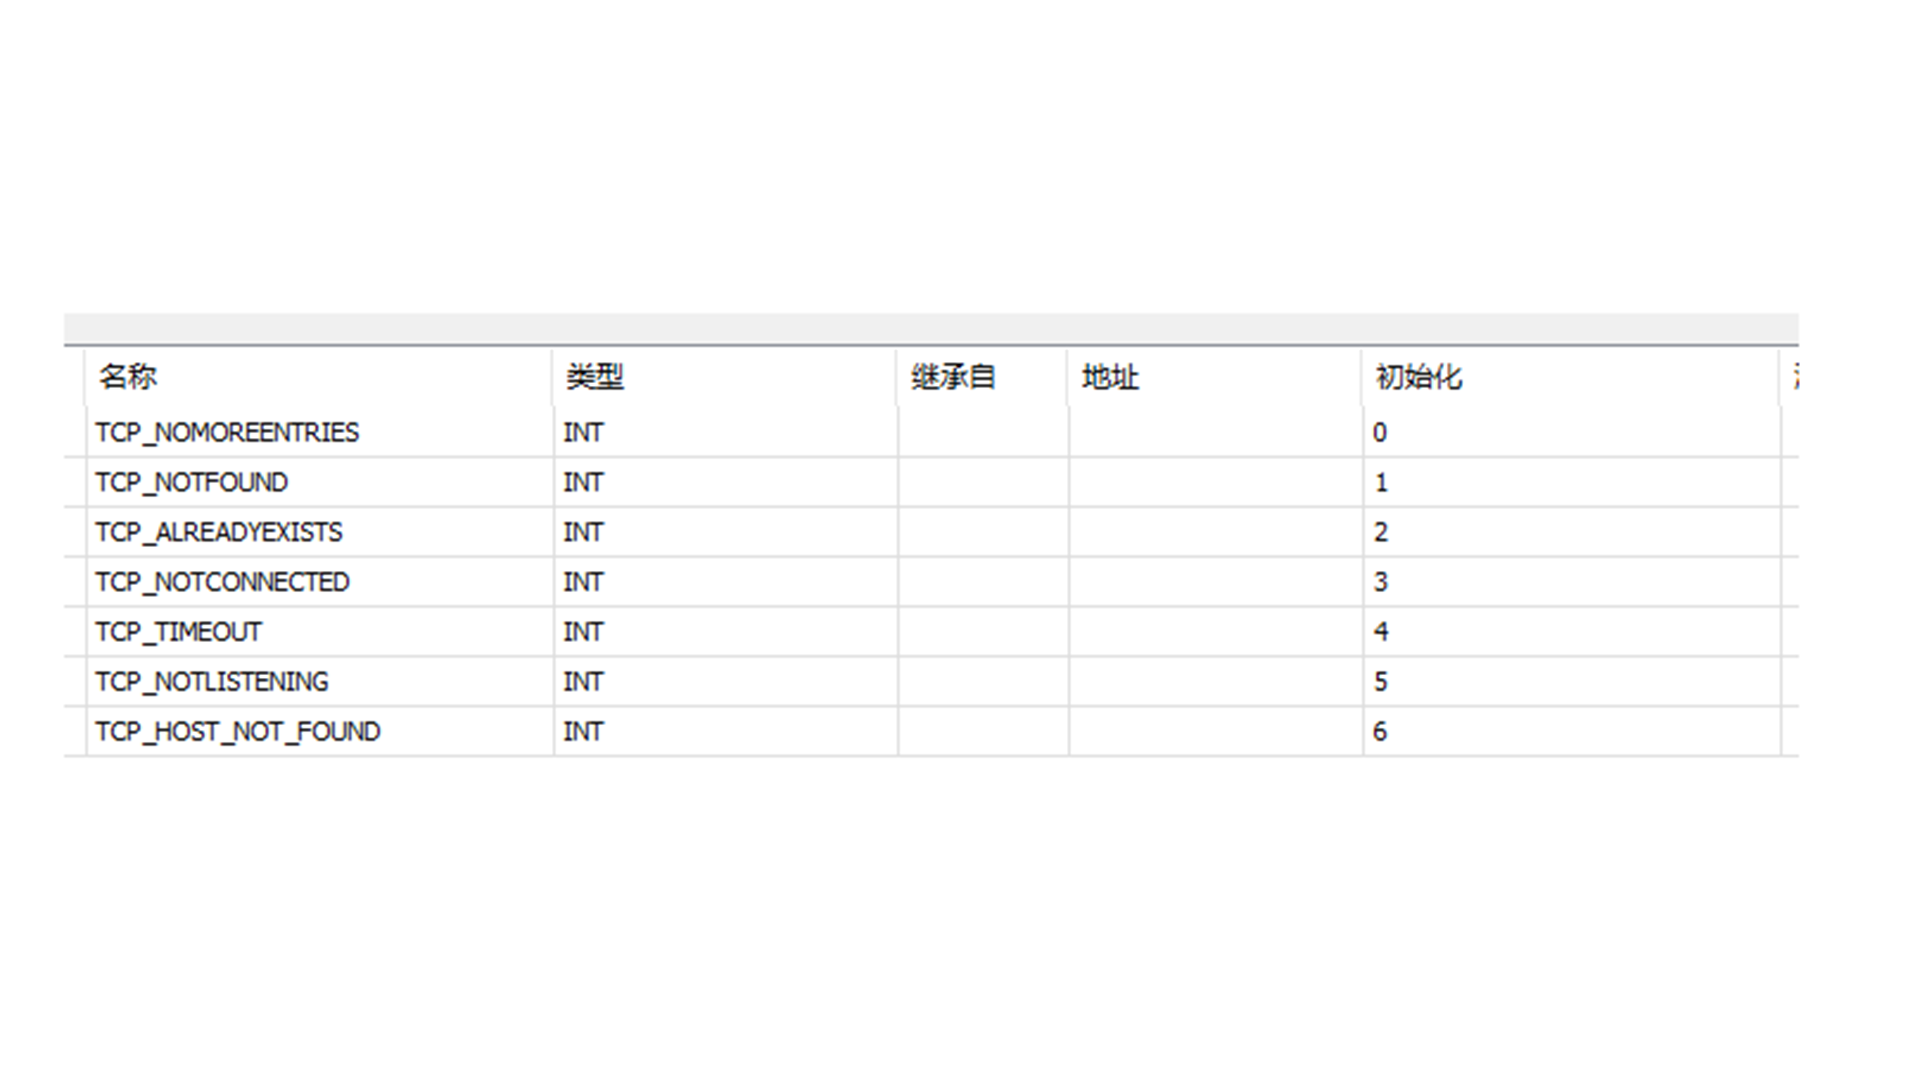Click initialization value 6 cell
Image resolution: width=1920 pixels, height=1080 pixels.
[1380, 732]
